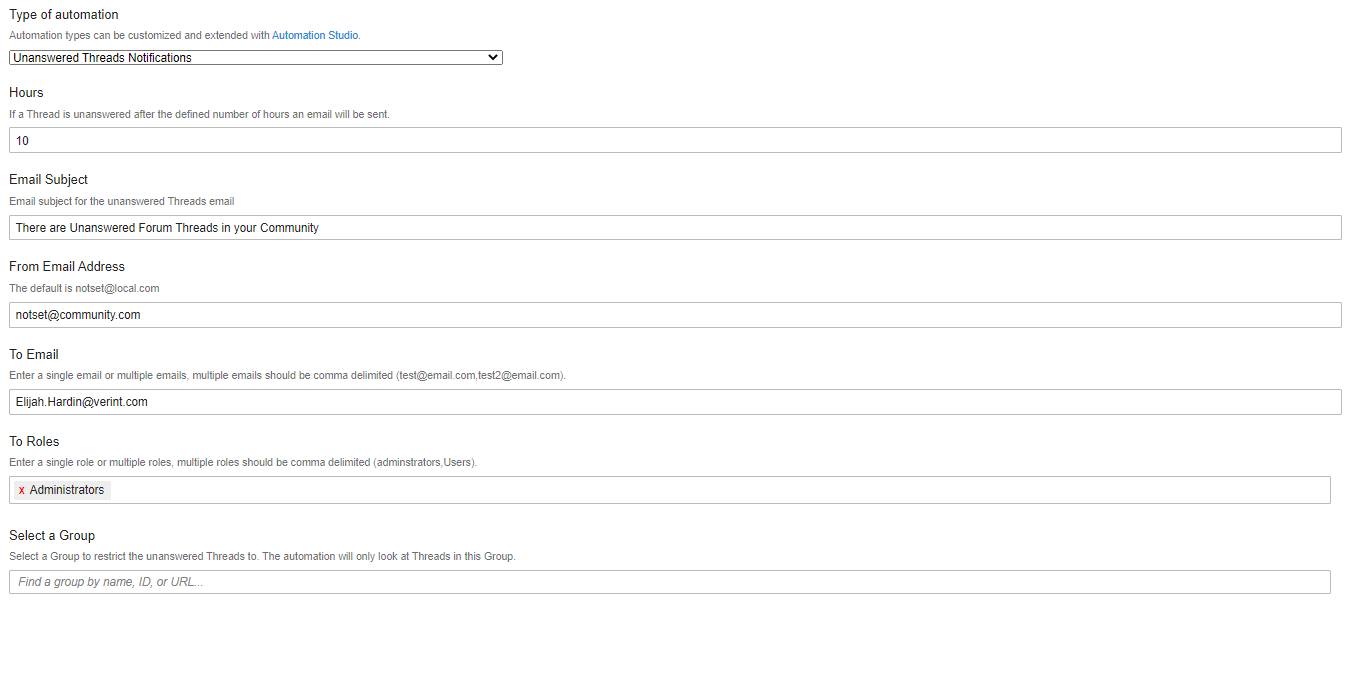Click the 'Email subject for the unanswered Threads email' hint
The width and height of the screenshot is (1349, 674).
coord(122,201)
